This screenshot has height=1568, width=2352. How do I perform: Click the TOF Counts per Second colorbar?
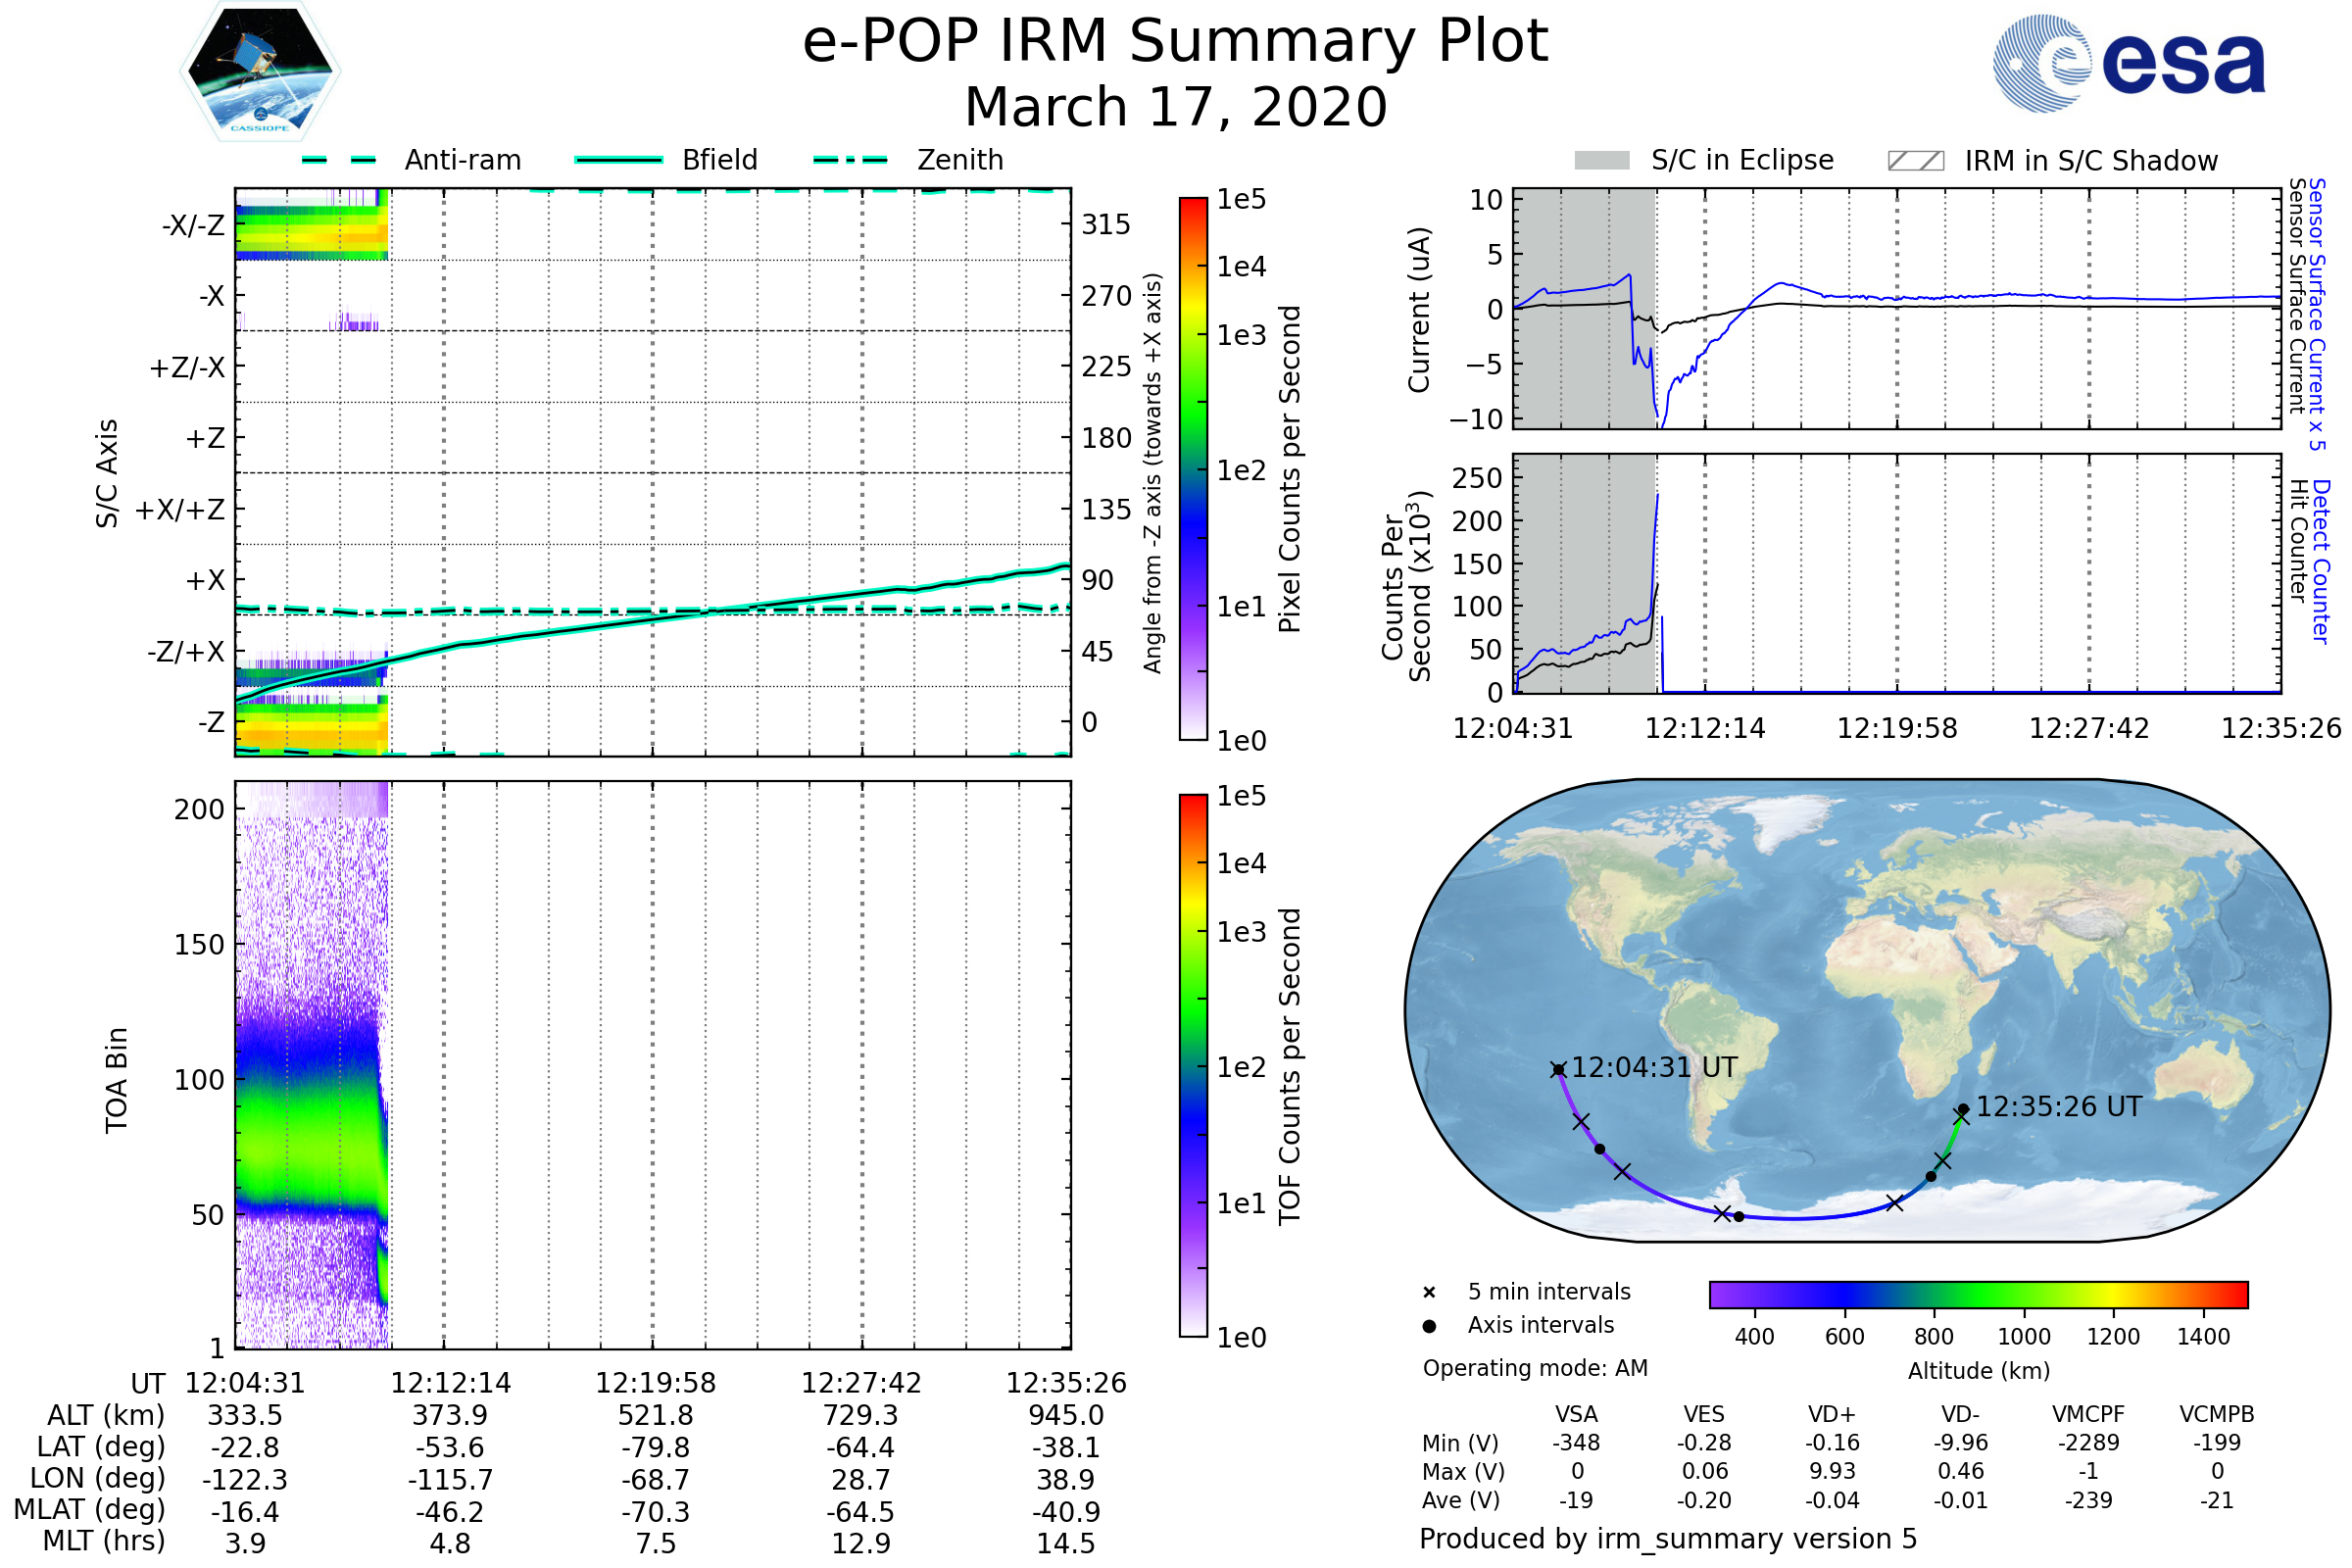[x=1193, y=1065]
